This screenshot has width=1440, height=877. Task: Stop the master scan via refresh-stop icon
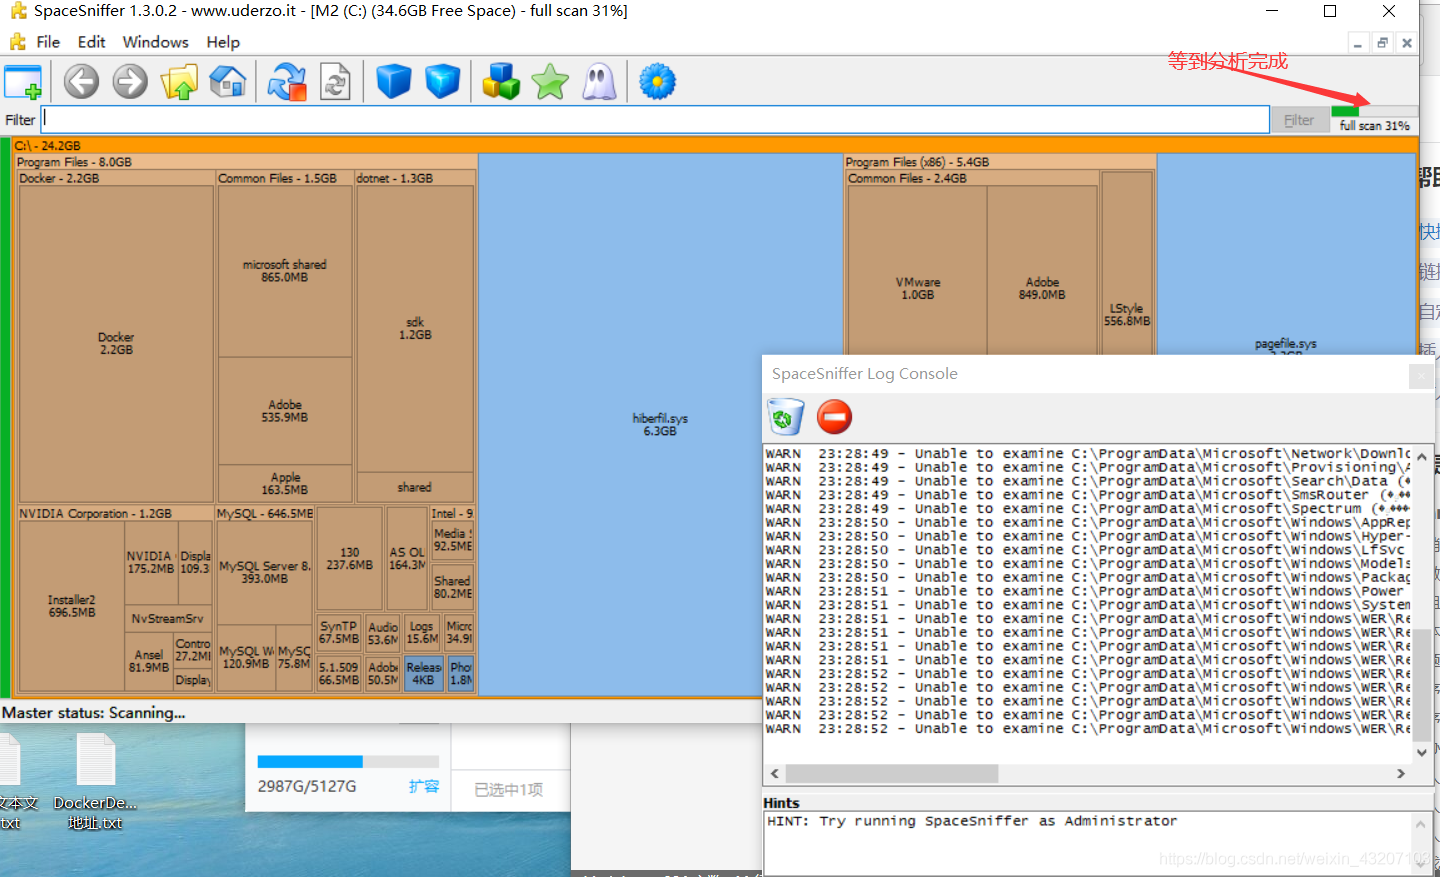tap(287, 82)
